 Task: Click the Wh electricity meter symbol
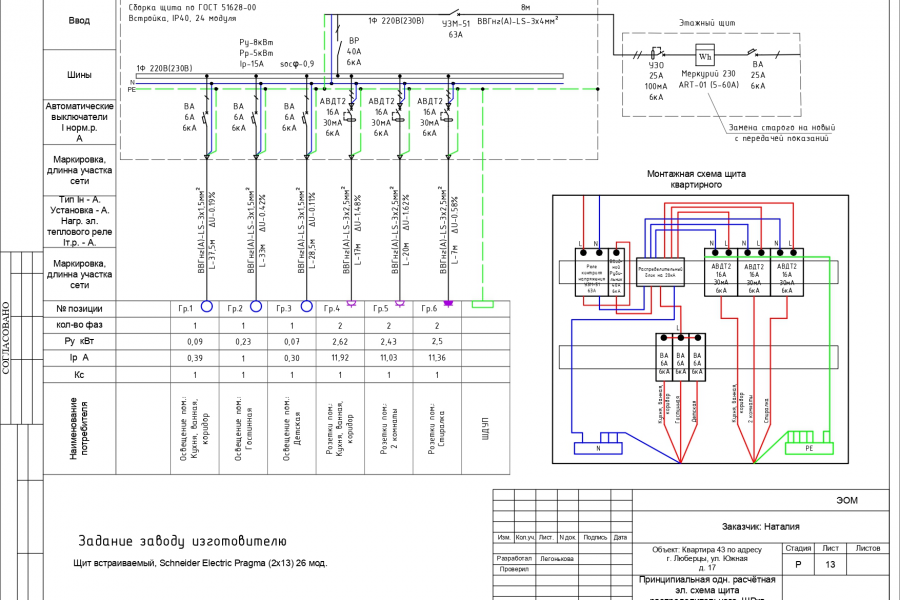tap(704, 56)
